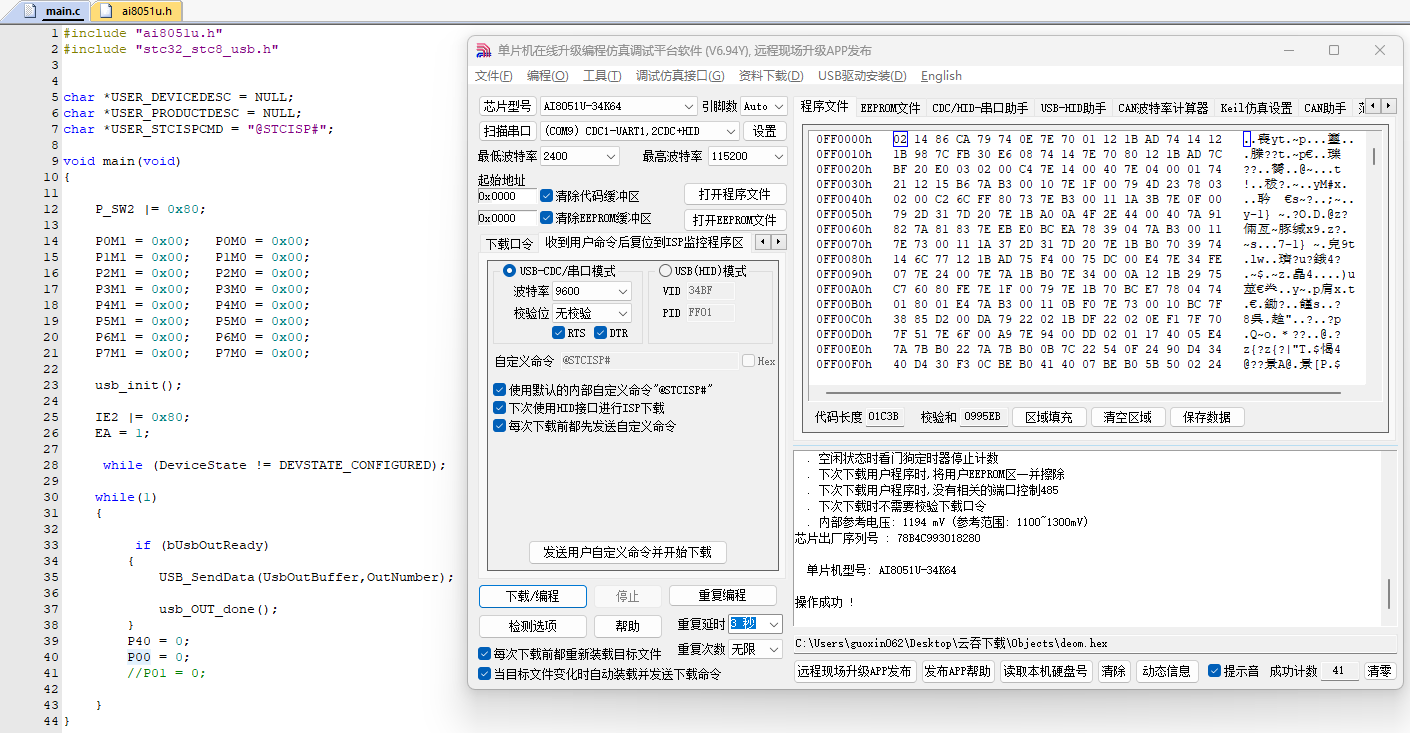Toggle 当目标文件变化时自动装载并发送下载命令 checkbox
The height and width of the screenshot is (733, 1410).
pyautogui.click(x=485, y=674)
